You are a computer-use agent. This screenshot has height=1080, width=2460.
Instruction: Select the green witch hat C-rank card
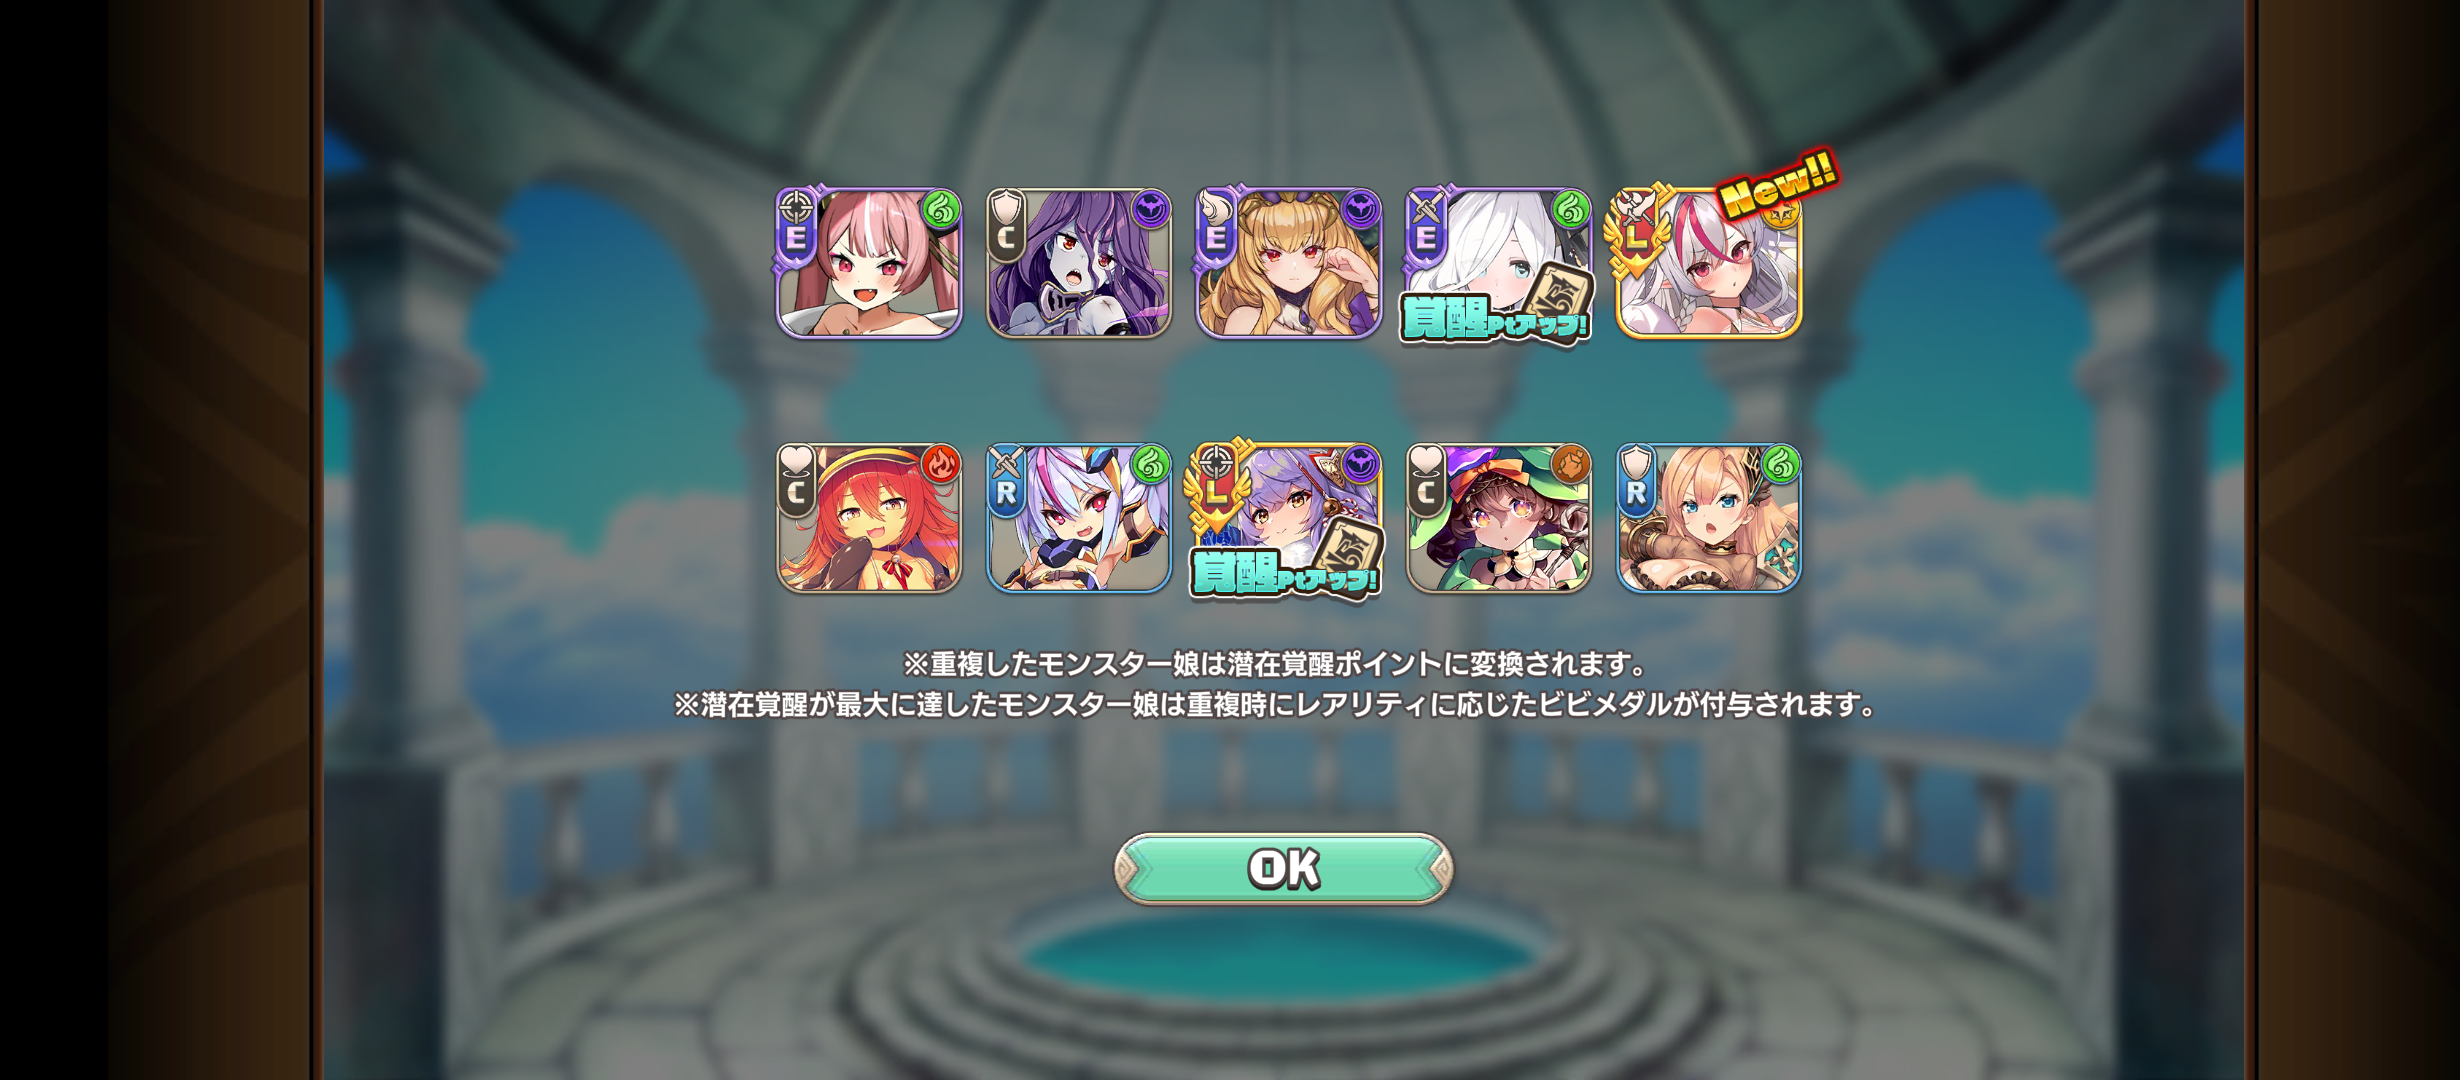coord(1498,518)
